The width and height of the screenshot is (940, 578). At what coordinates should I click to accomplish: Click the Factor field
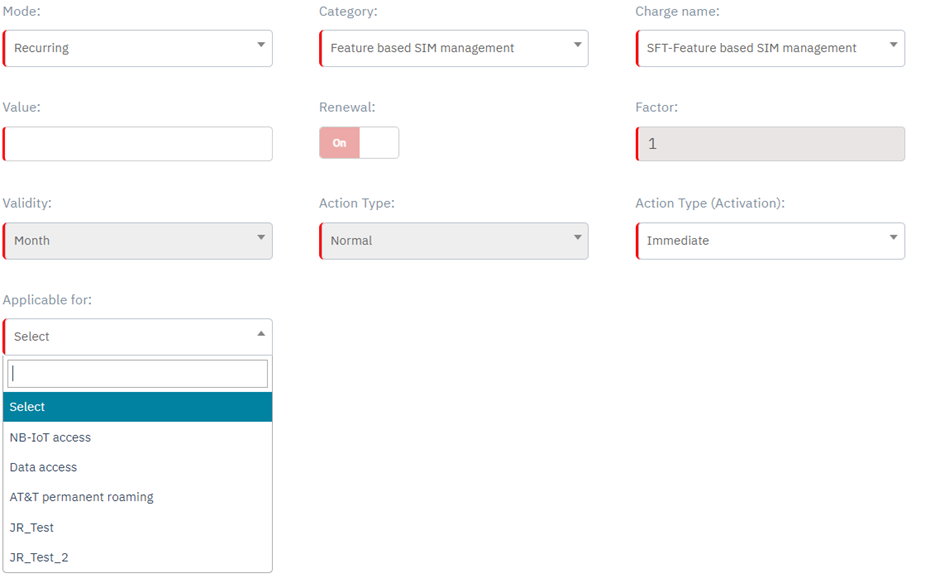pos(770,144)
